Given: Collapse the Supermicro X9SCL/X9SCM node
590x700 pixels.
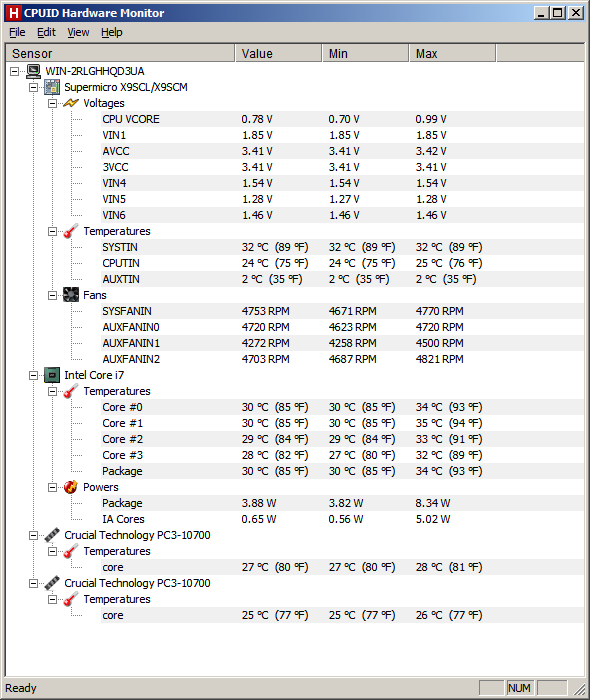Looking at the screenshot, I should (33, 88).
